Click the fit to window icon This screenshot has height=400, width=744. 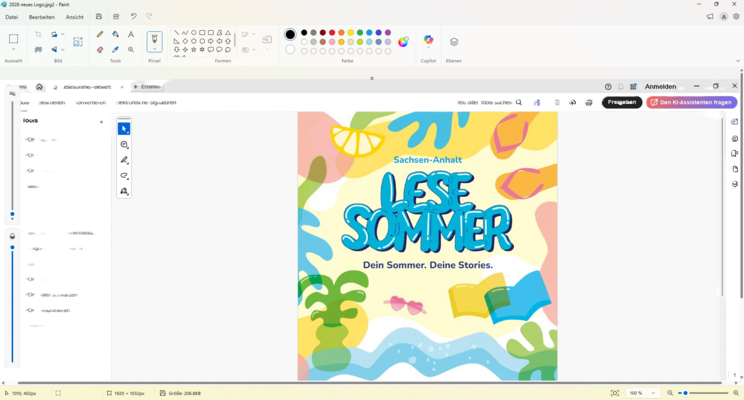point(615,393)
